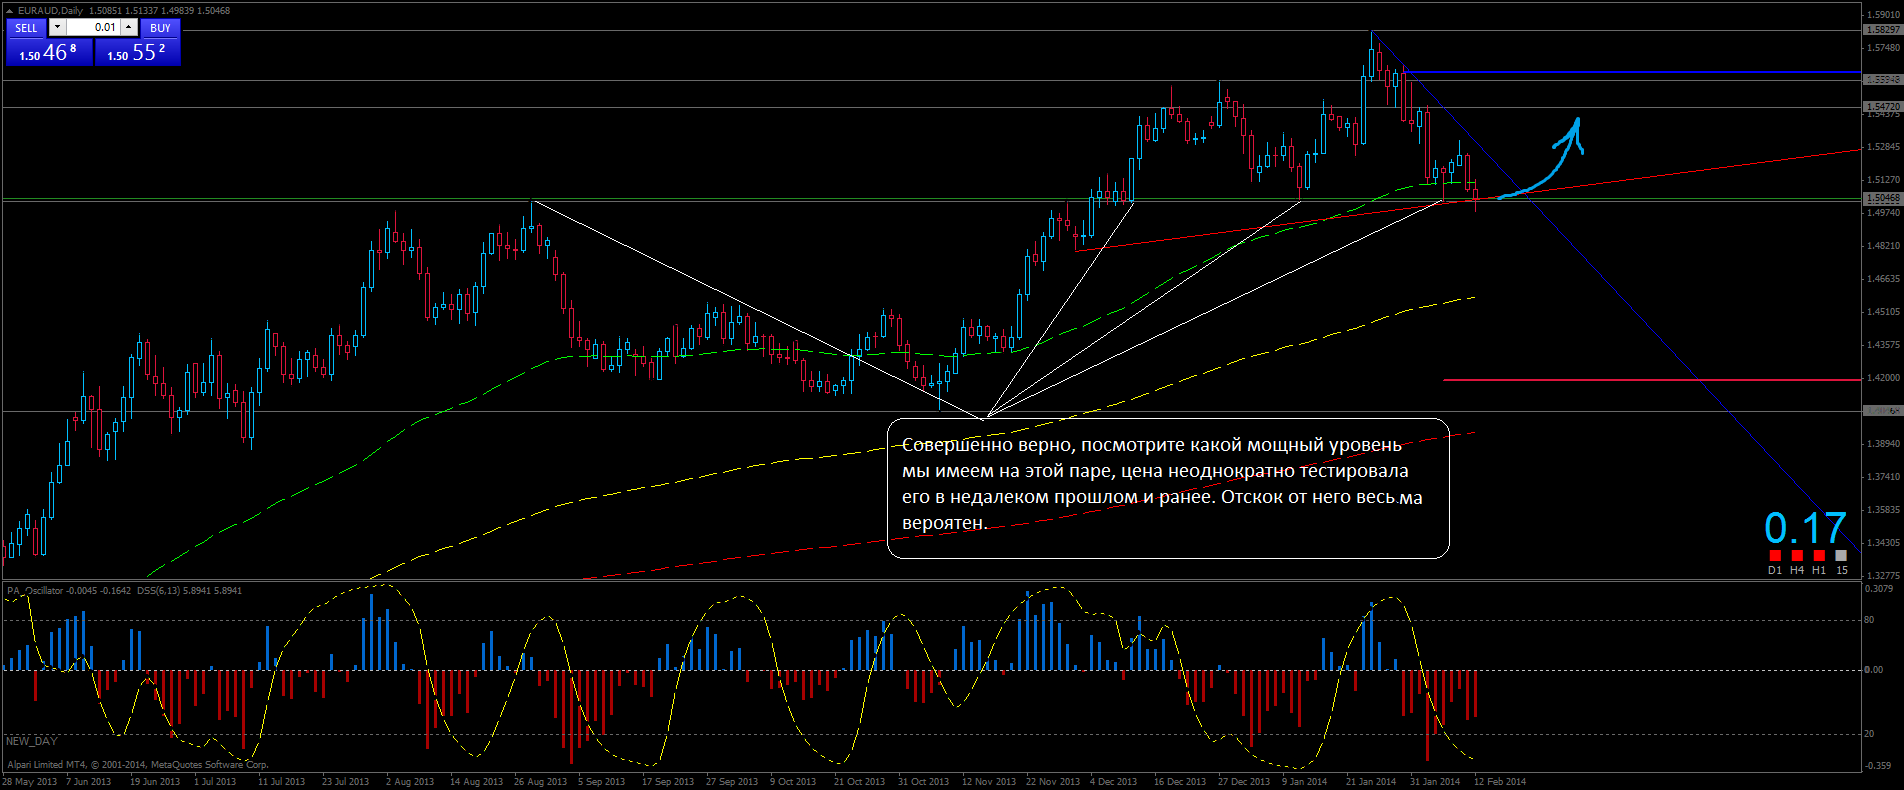Click the red H4 timeframe square
The image size is (1904, 790).
pos(1797,556)
